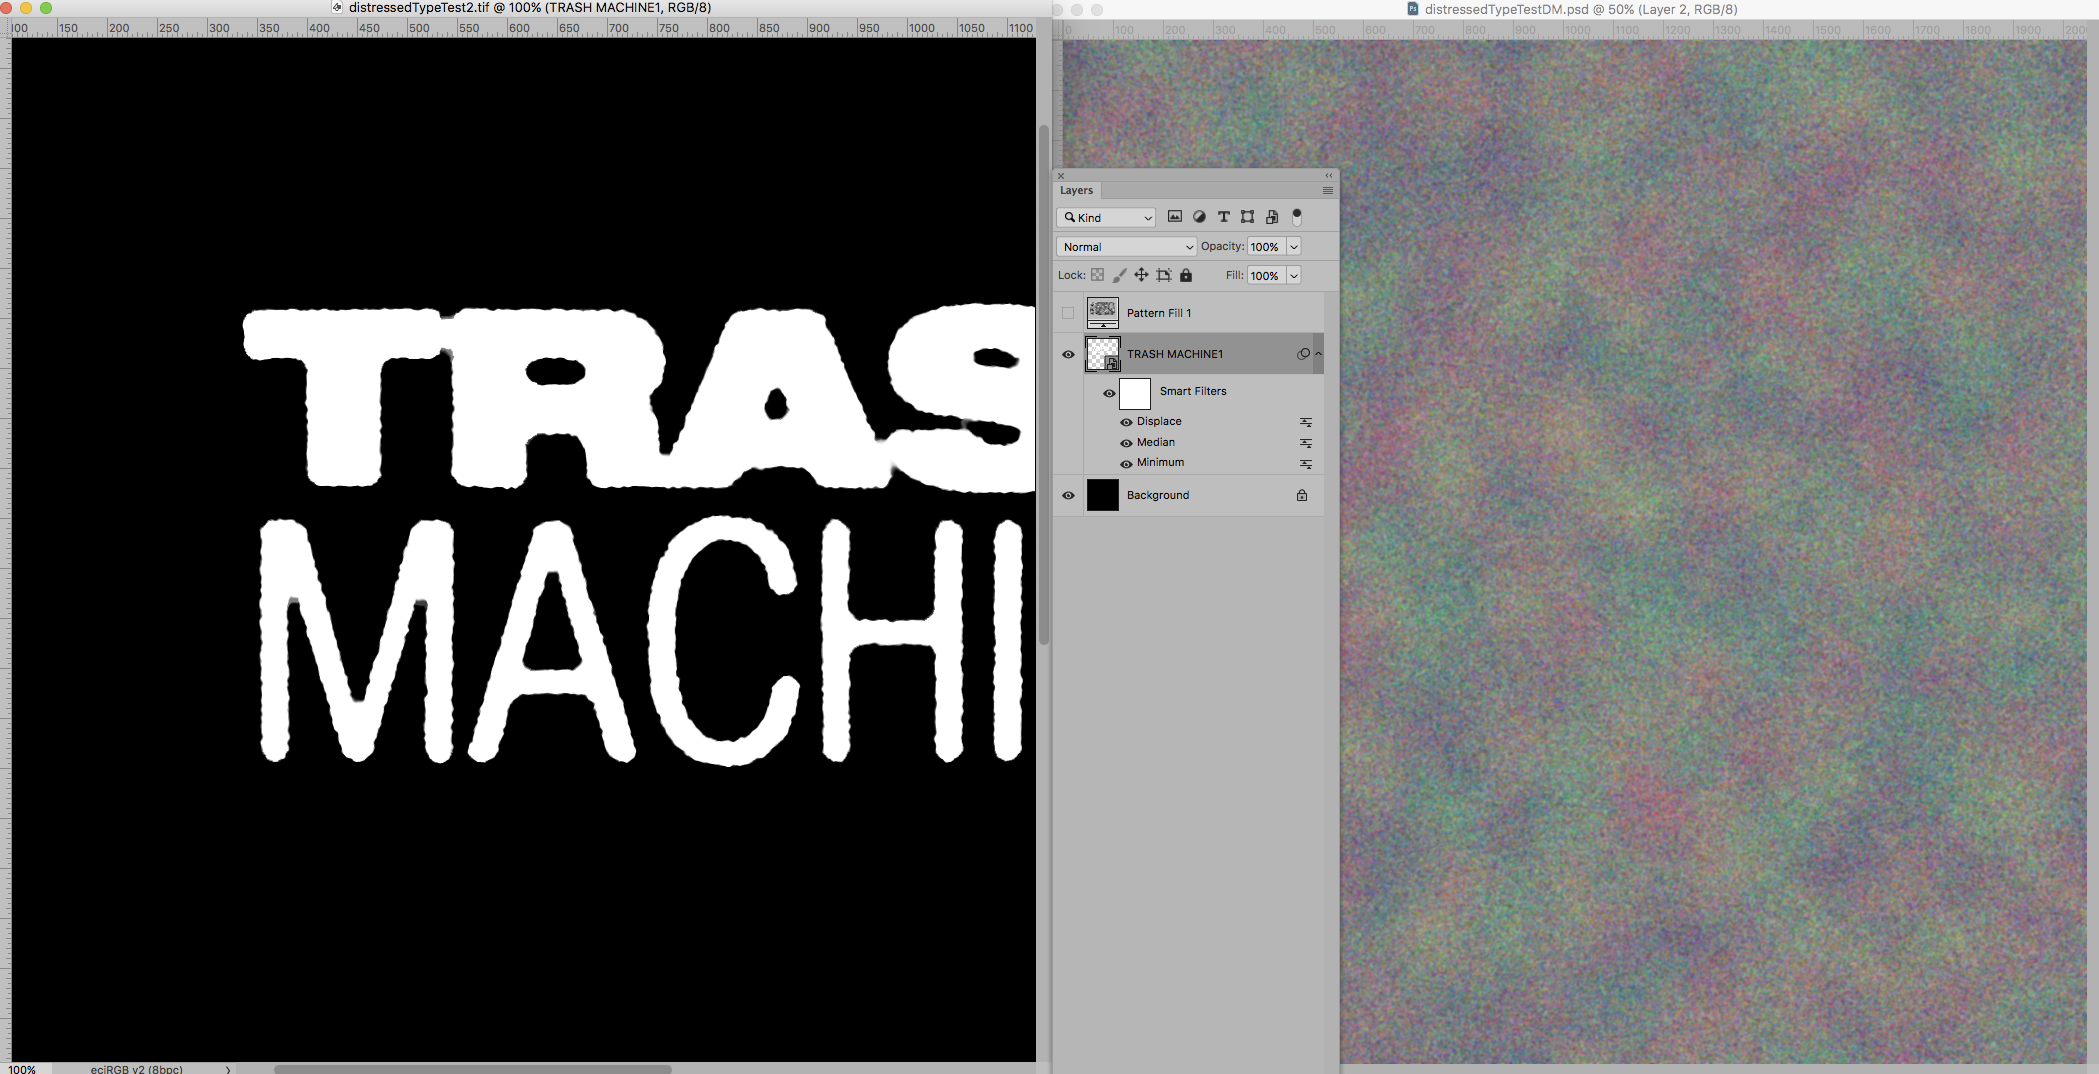Minimize the distressedTypeTest2.tif window
The height and width of the screenshot is (1074, 2099).
pos(26,8)
